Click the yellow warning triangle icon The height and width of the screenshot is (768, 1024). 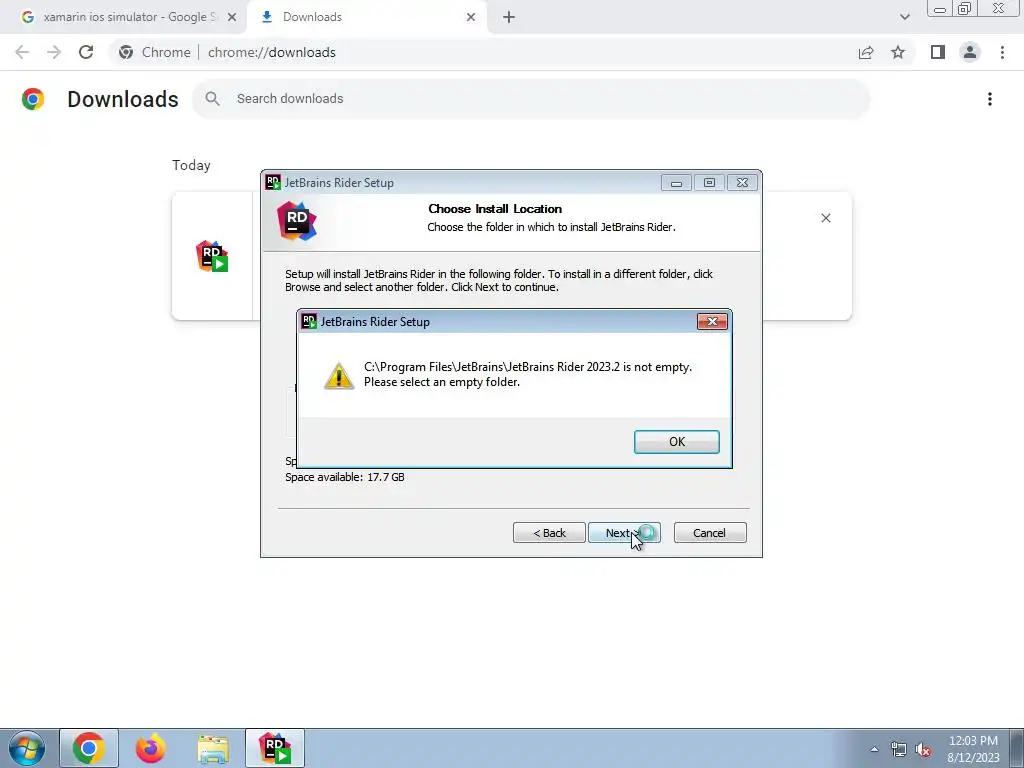(339, 376)
